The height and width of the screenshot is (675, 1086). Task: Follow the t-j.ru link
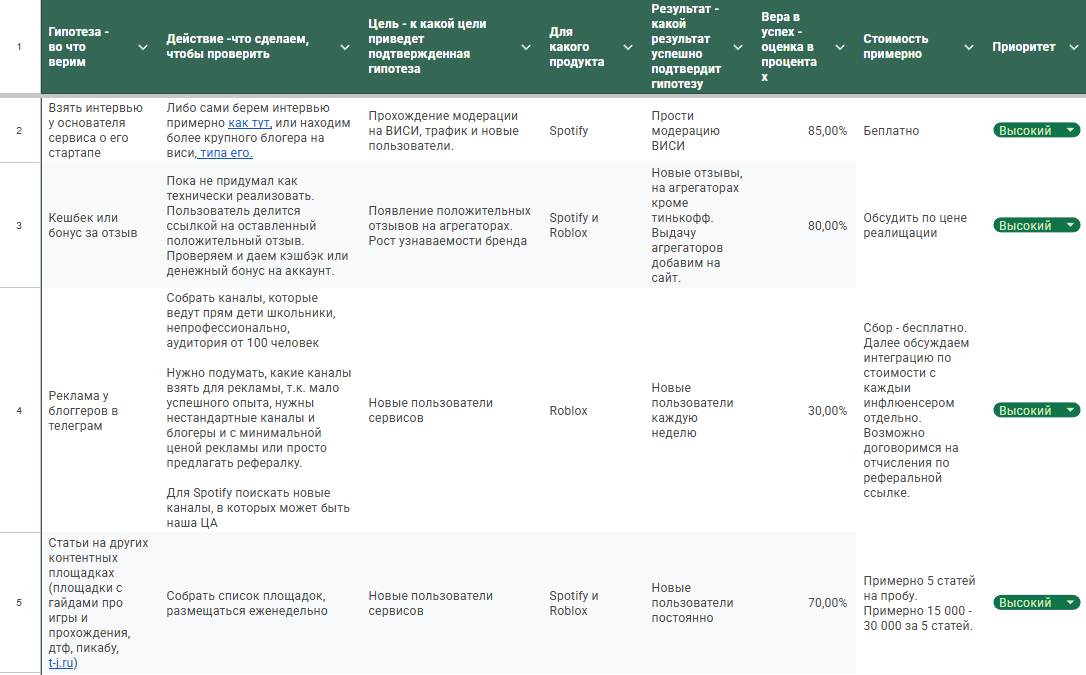(62, 663)
